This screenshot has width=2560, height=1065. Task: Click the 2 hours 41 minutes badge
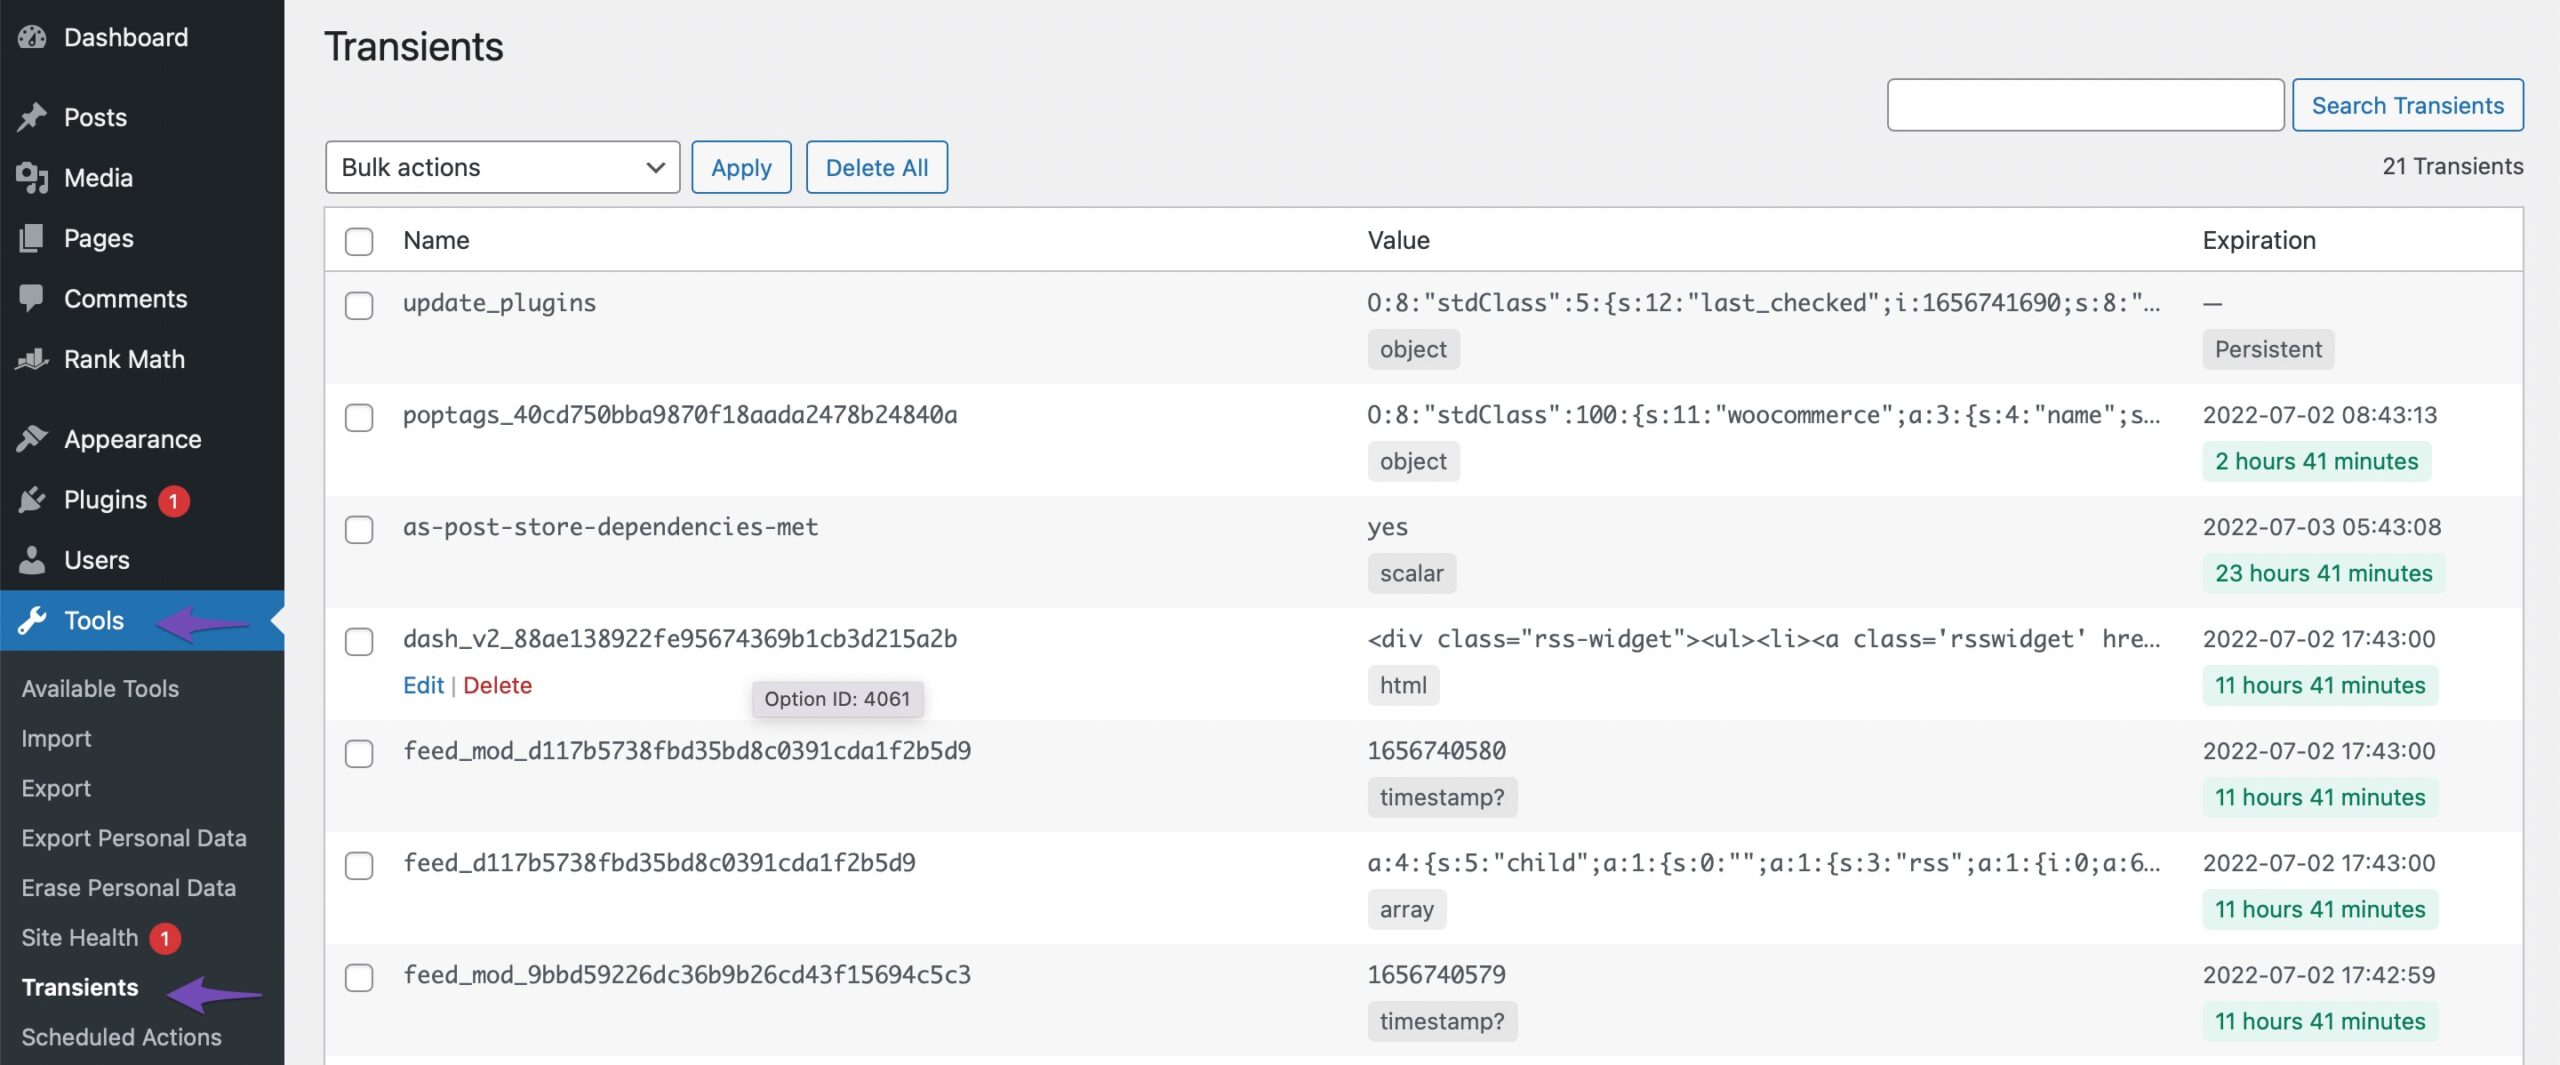[2316, 461]
